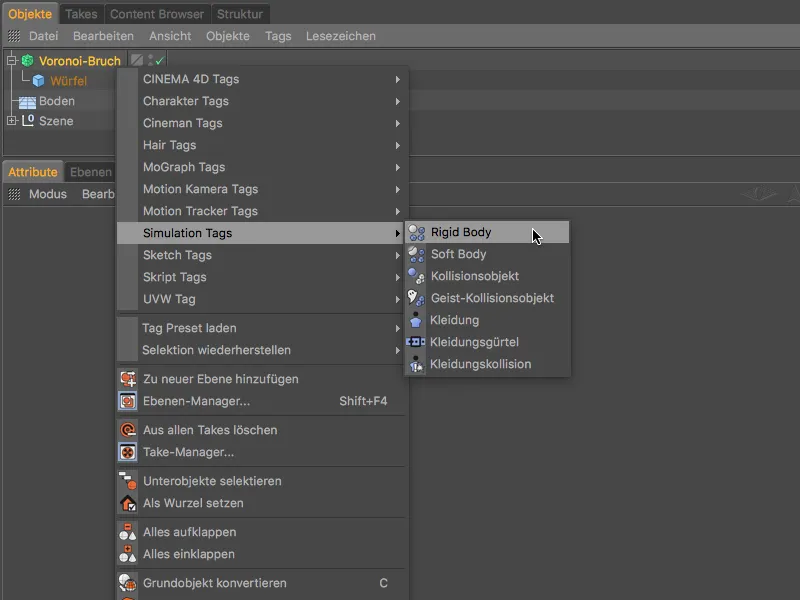Open the Modus menu
The width and height of the screenshot is (800, 600).
pyautogui.click(x=47, y=194)
